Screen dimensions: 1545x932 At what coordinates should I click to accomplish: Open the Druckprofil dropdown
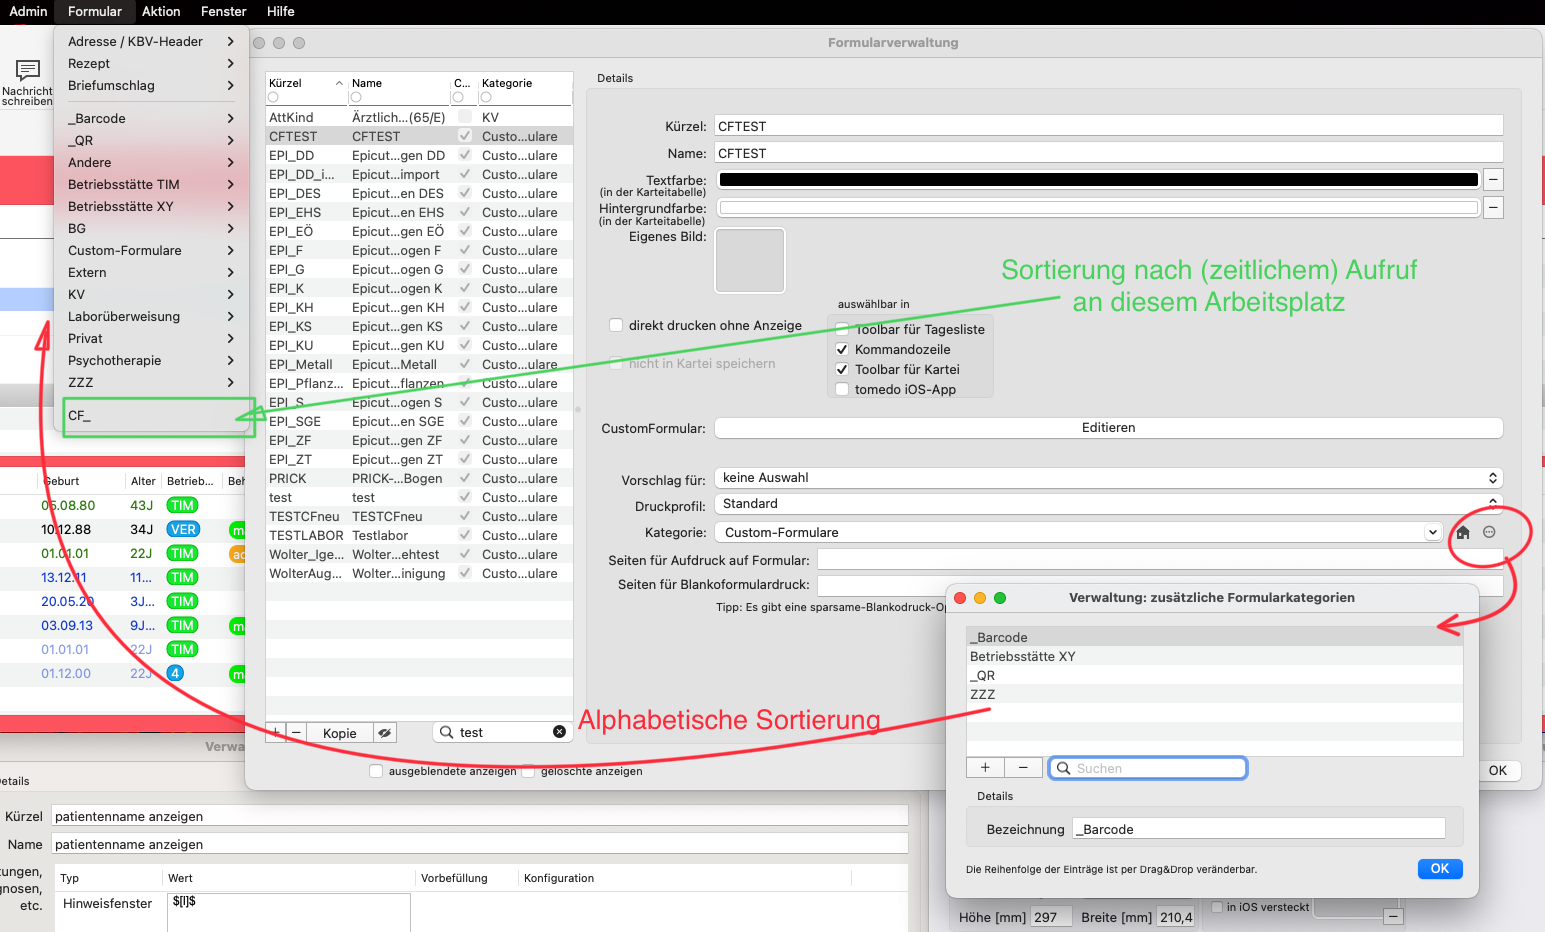(x=1108, y=504)
